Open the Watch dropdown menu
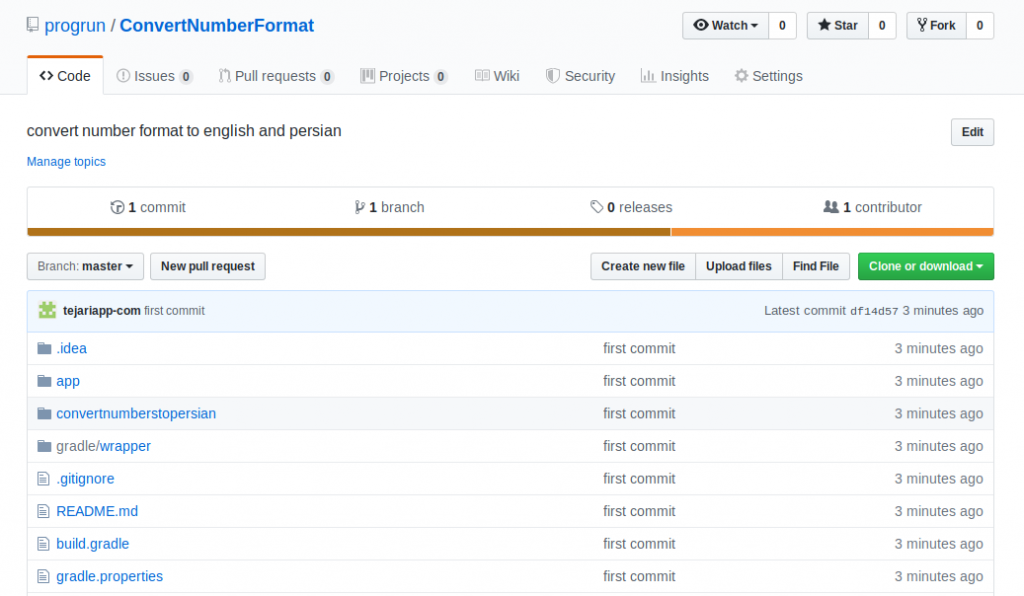Viewport: 1024px width, 596px height. [x=726, y=25]
